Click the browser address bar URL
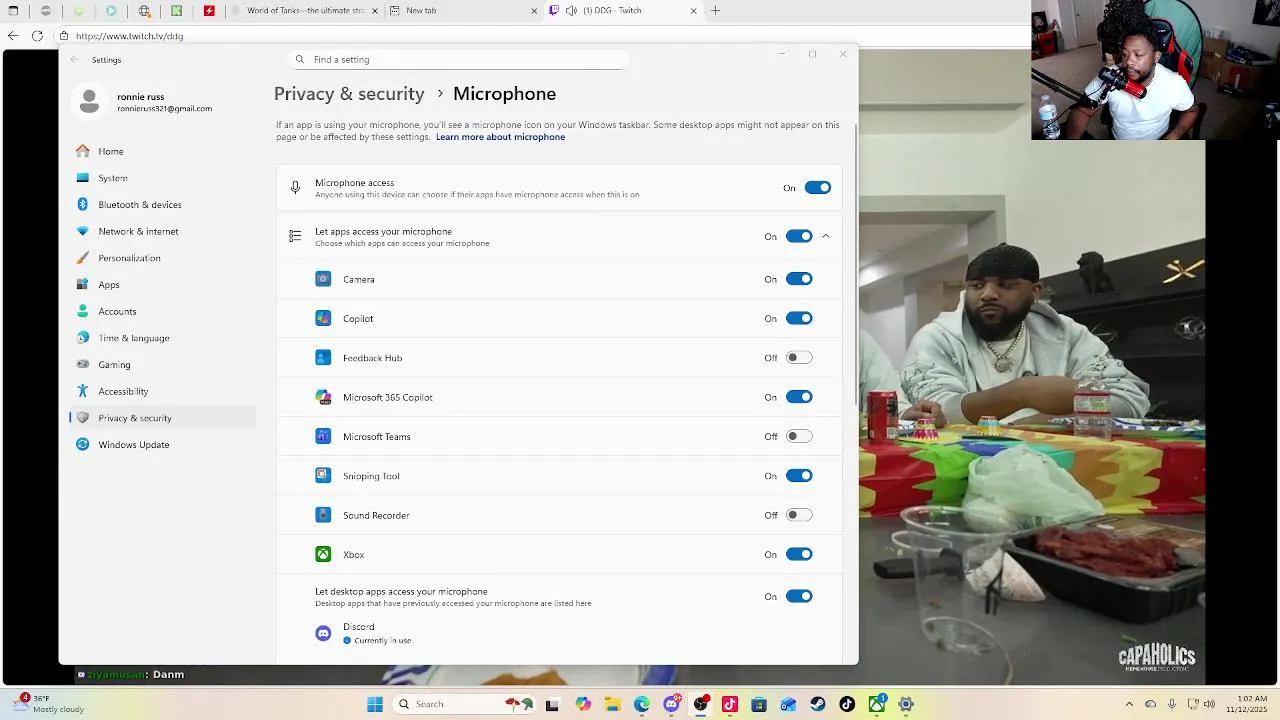Image resolution: width=1280 pixels, height=720 pixels. click(129, 36)
